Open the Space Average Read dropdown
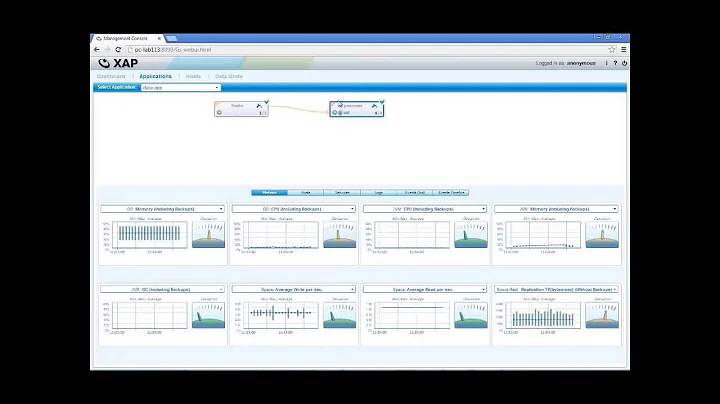Viewport: 720px width, 404px height. (425, 289)
